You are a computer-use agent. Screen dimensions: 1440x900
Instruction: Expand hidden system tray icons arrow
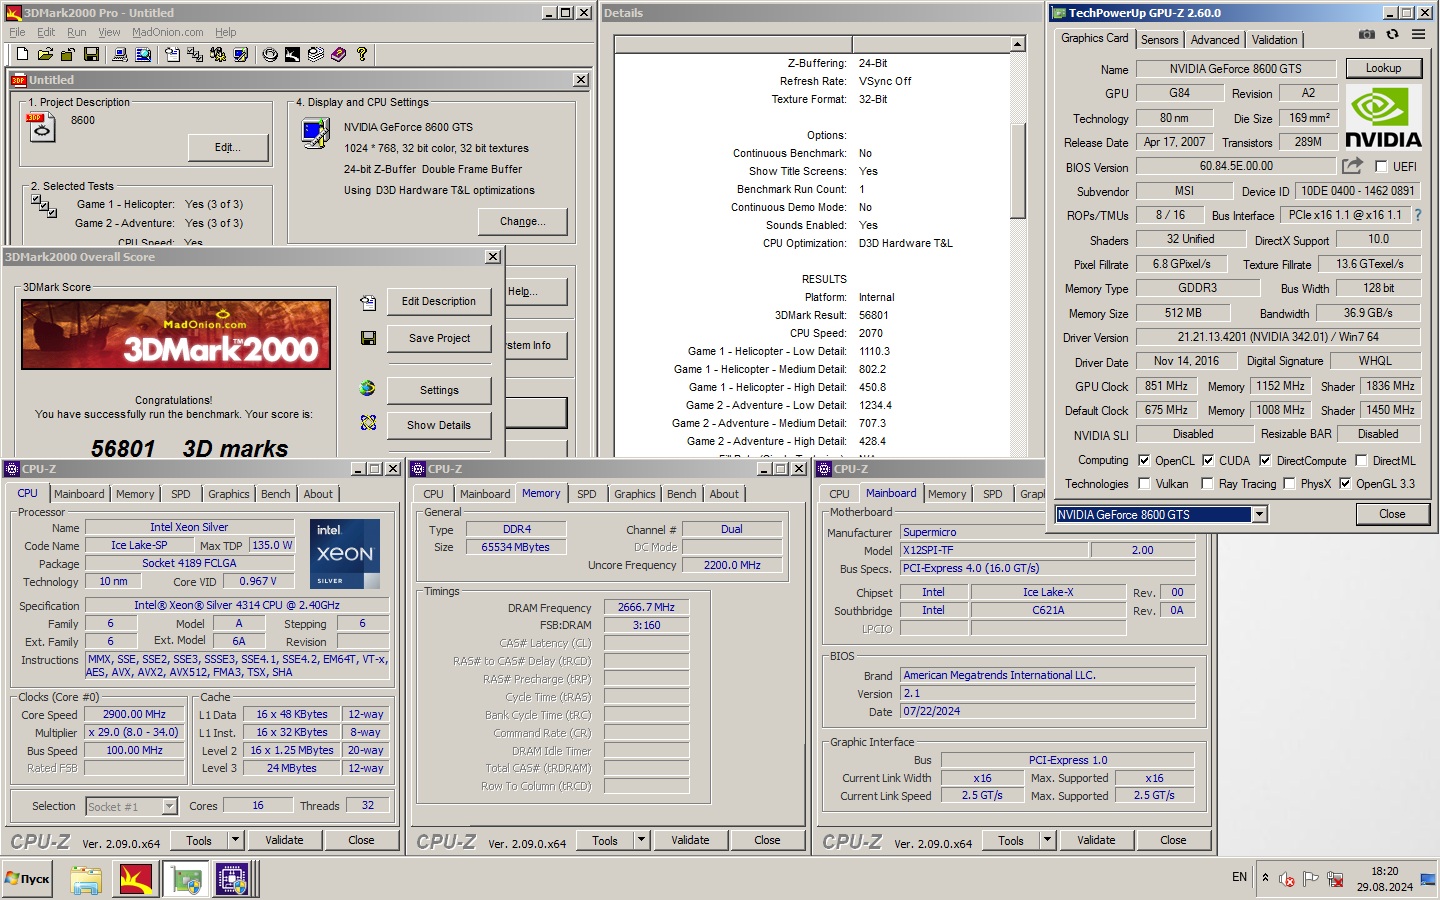pyautogui.click(x=1265, y=877)
